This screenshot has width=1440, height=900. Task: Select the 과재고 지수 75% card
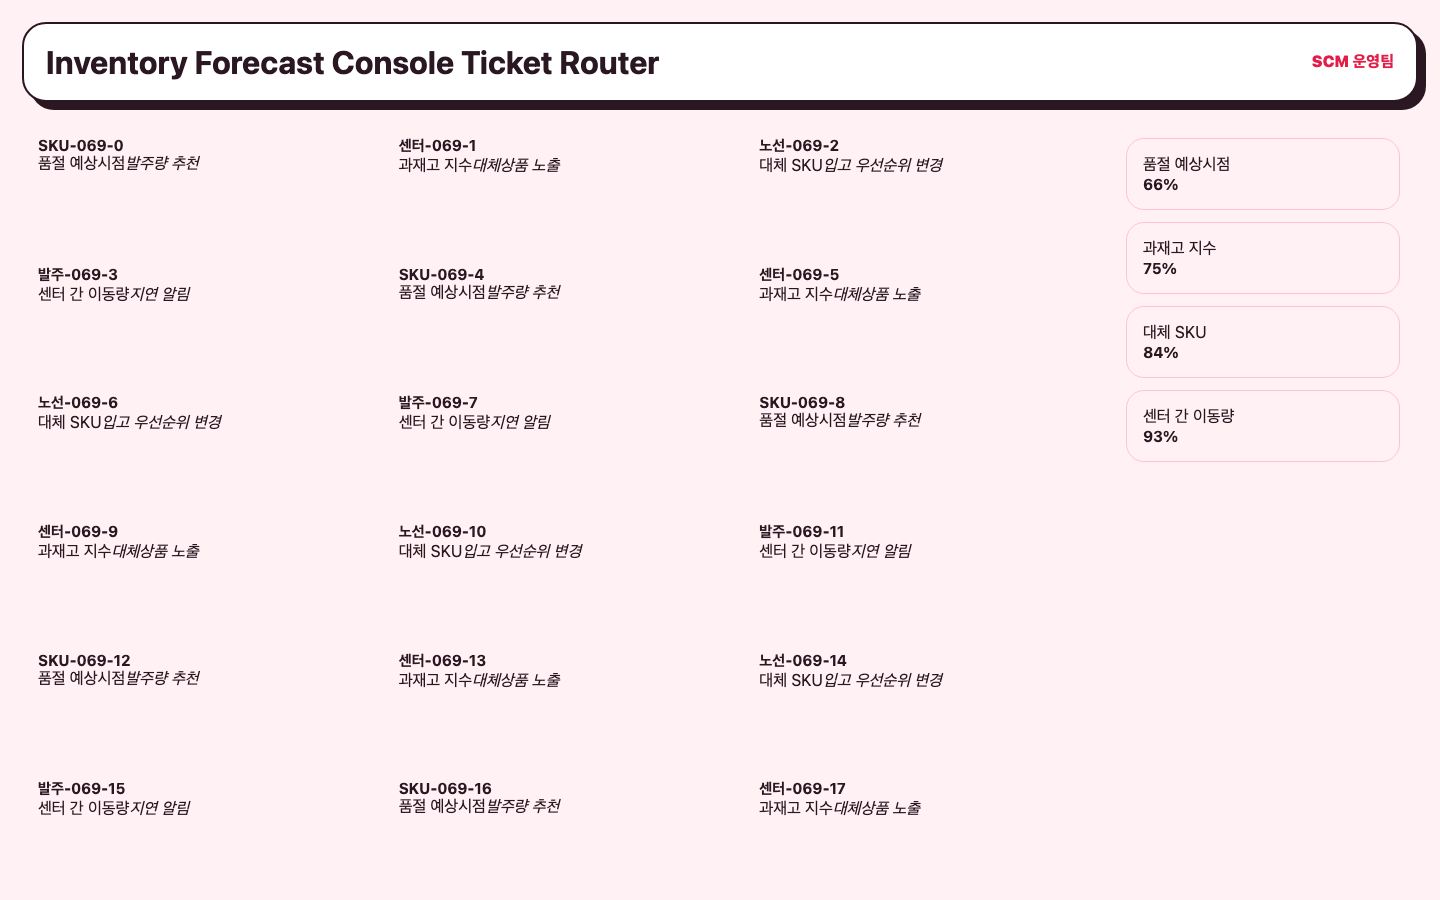tap(1263, 258)
